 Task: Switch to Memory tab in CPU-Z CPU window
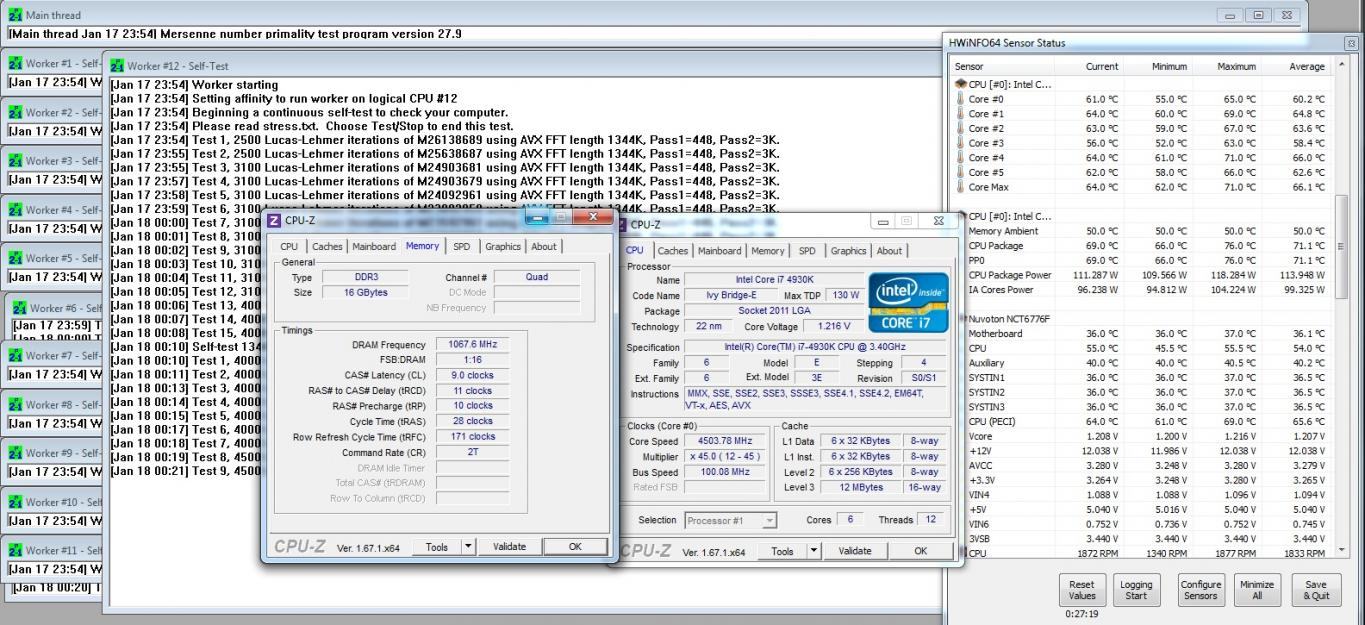click(x=768, y=251)
